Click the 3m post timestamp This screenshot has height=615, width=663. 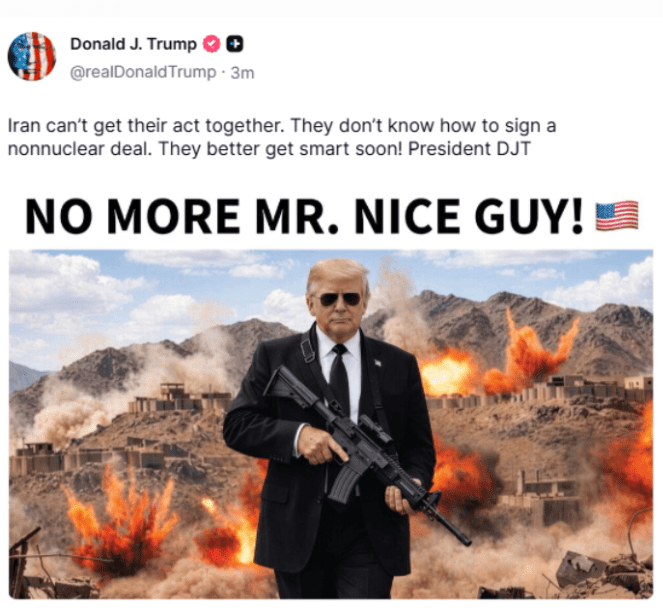click(242, 73)
